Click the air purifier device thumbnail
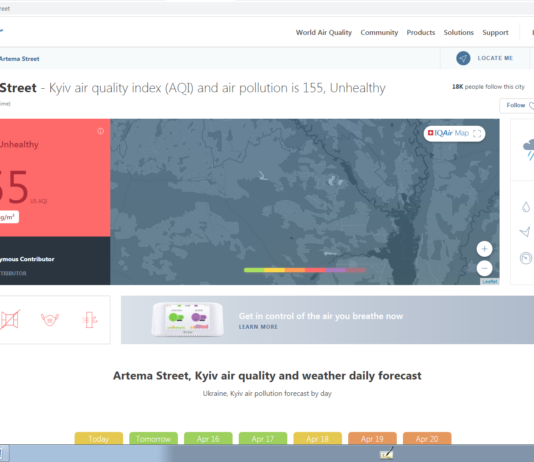Image resolution: width=534 pixels, height=462 pixels. (188, 319)
